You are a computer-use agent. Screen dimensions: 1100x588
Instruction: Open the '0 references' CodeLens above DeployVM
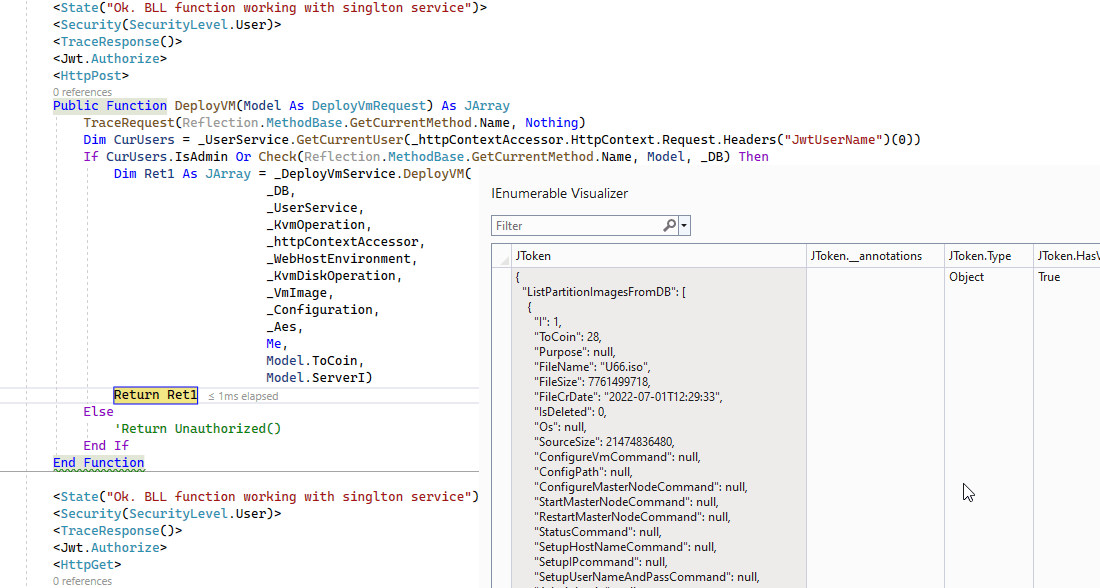(81, 91)
